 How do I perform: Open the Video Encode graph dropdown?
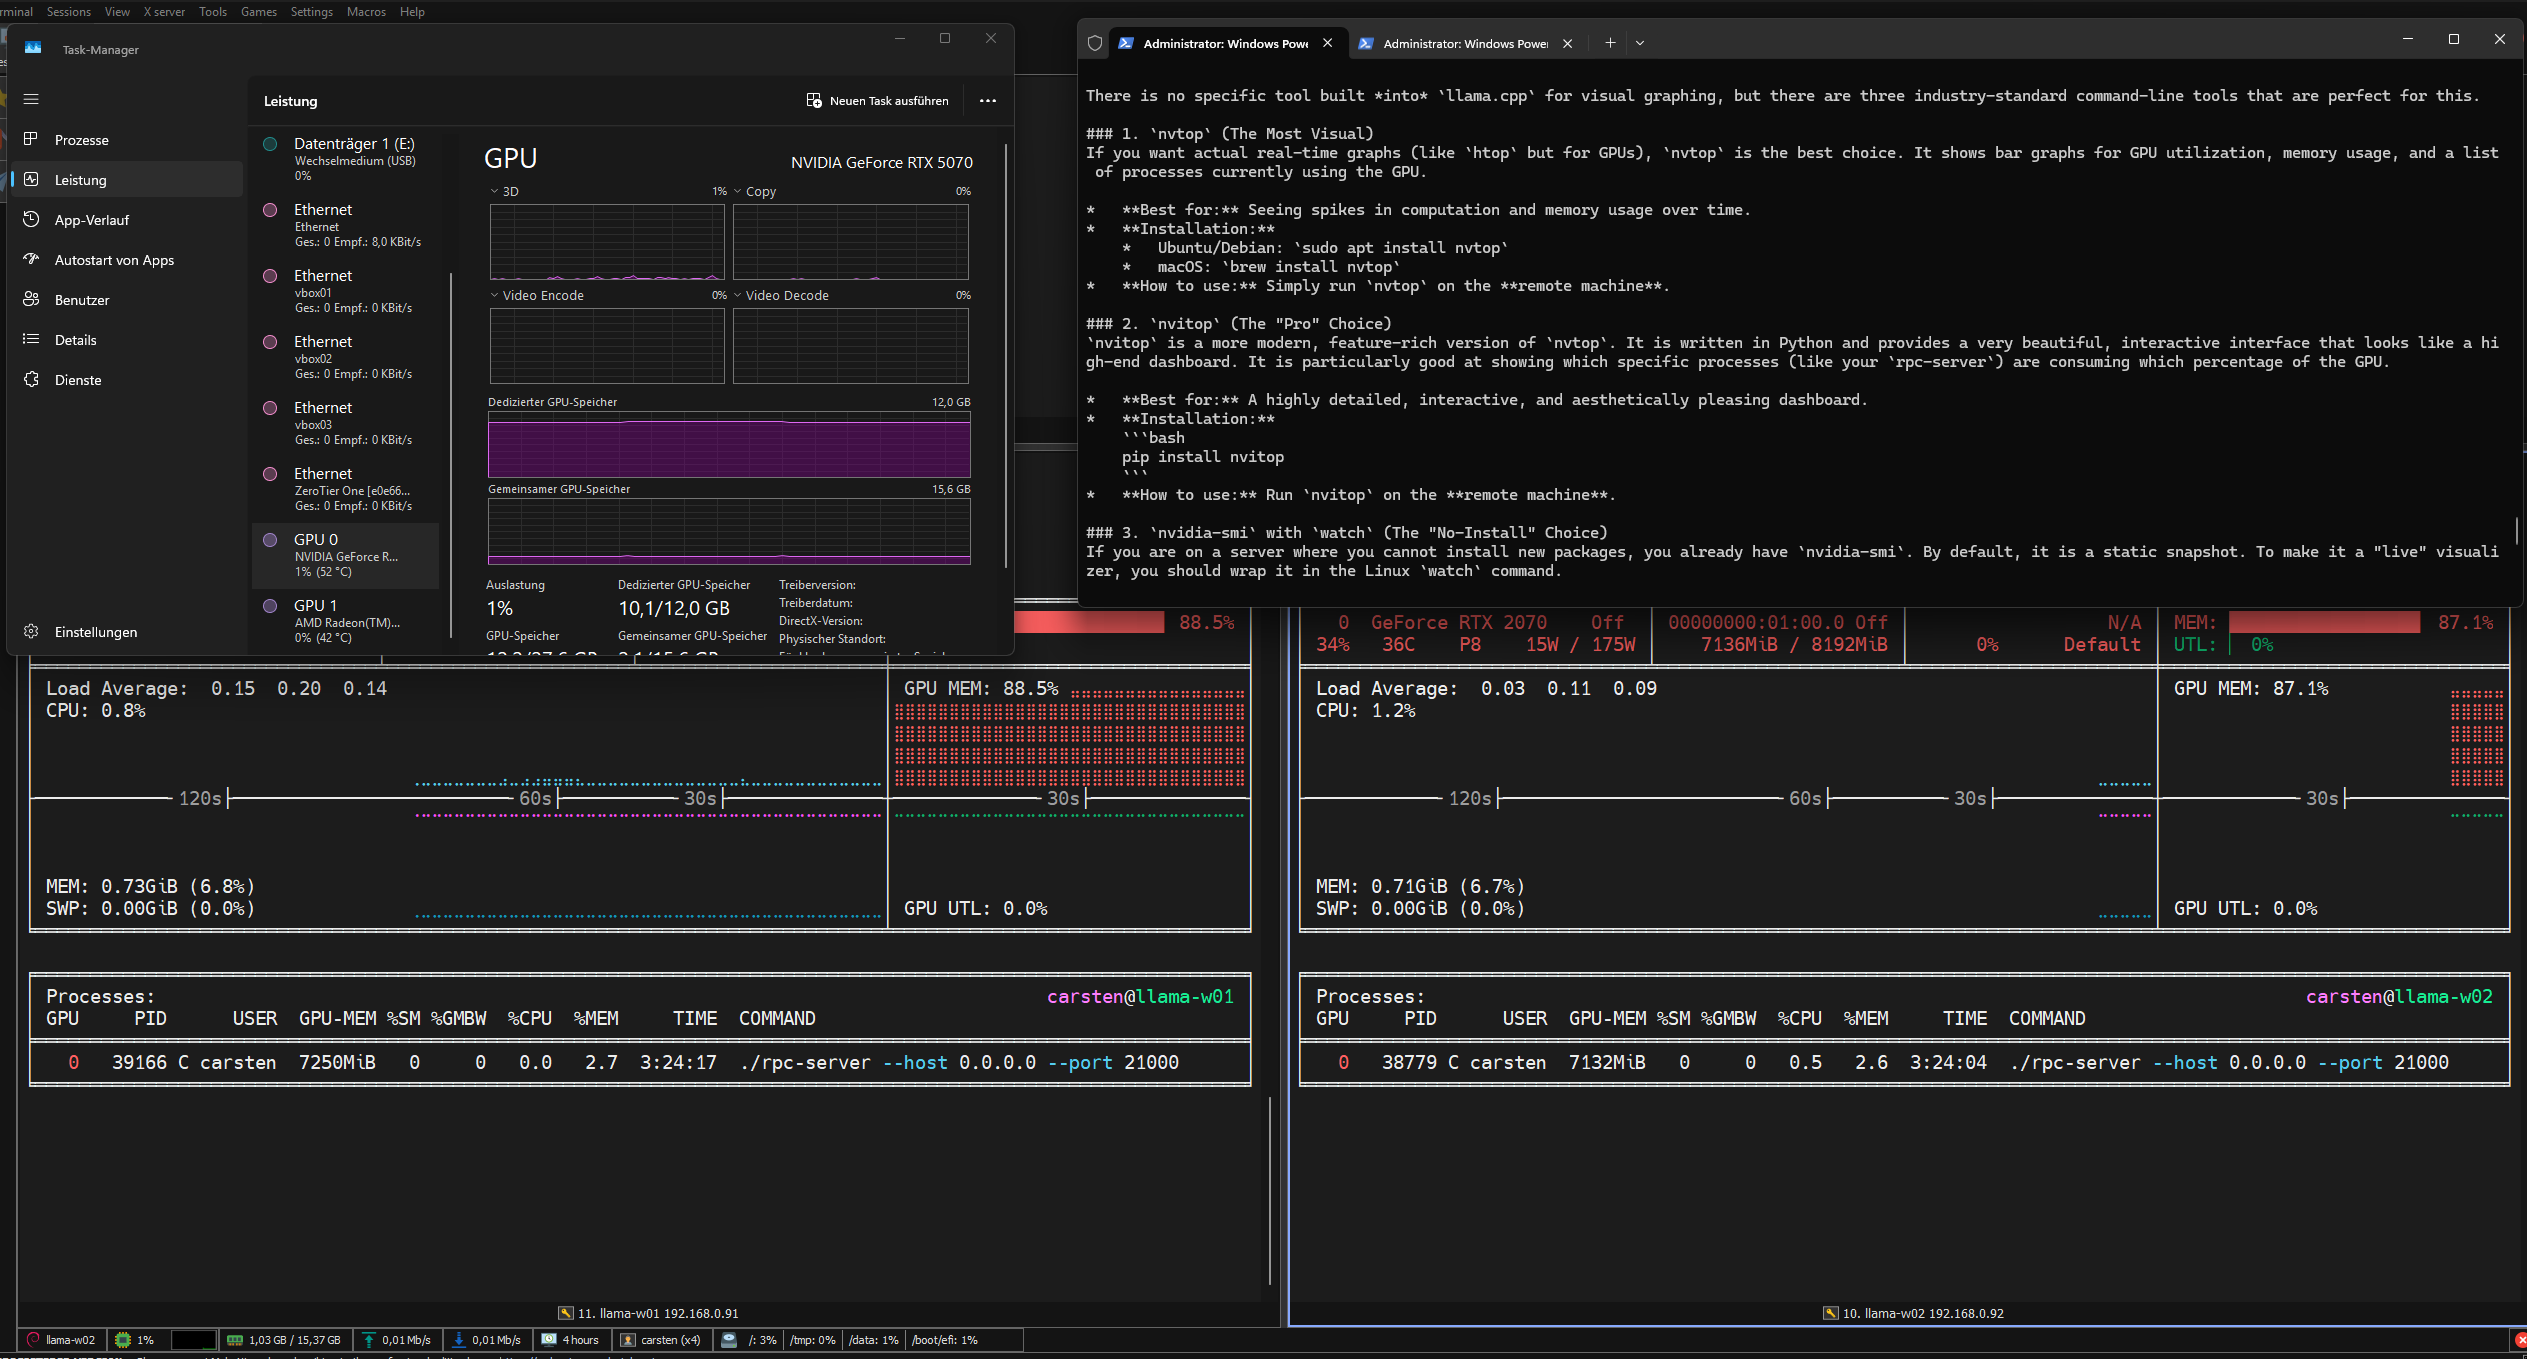pos(537,295)
